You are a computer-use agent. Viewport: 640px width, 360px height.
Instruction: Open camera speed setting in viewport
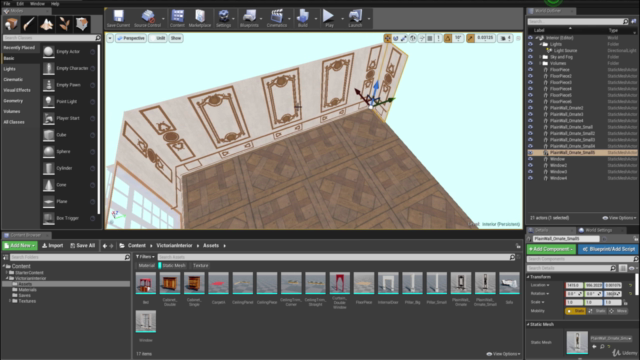[505, 38]
